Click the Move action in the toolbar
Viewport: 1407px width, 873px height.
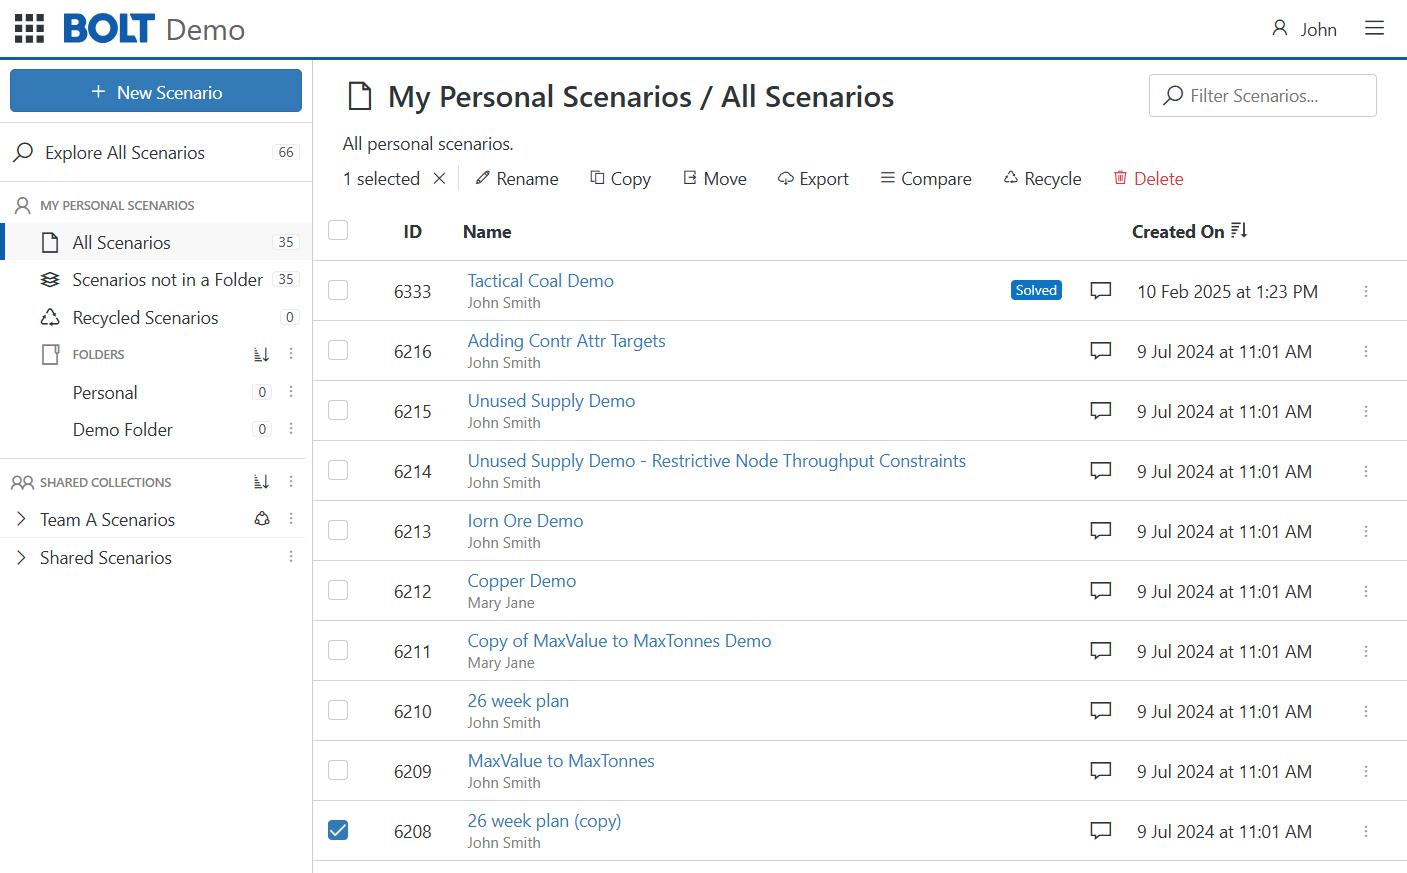click(x=714, y=178)
